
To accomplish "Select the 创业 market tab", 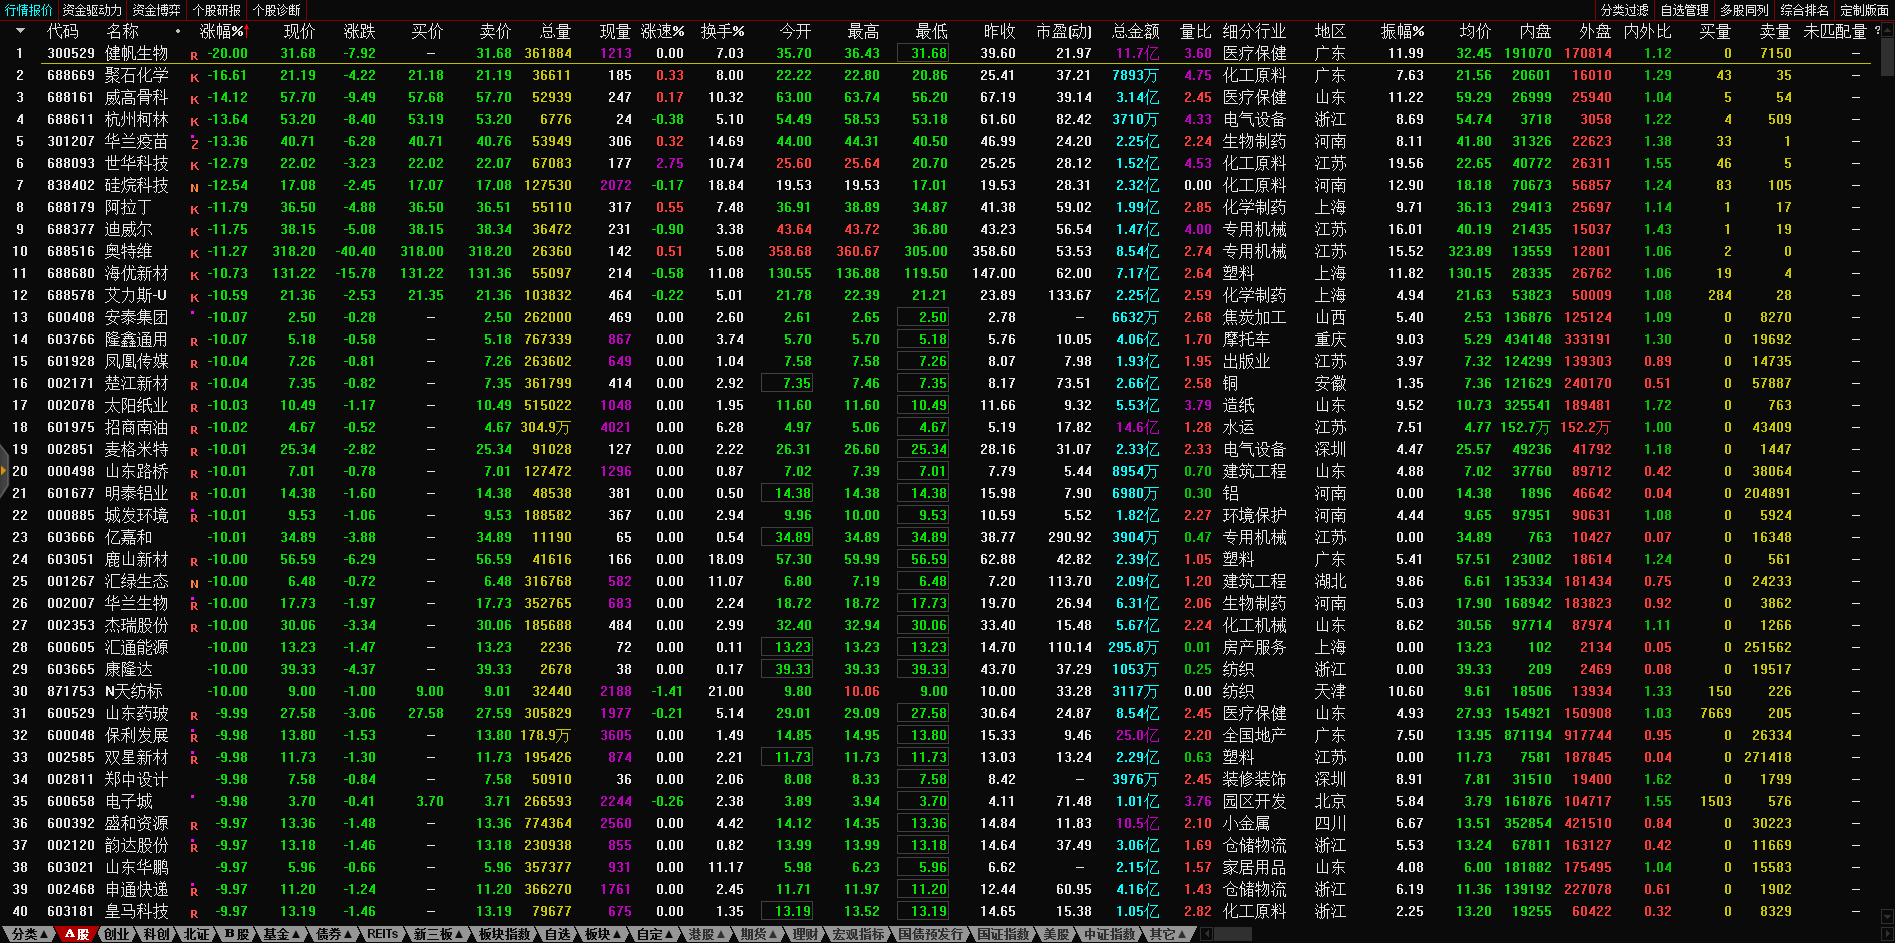I will pos(117,934).
